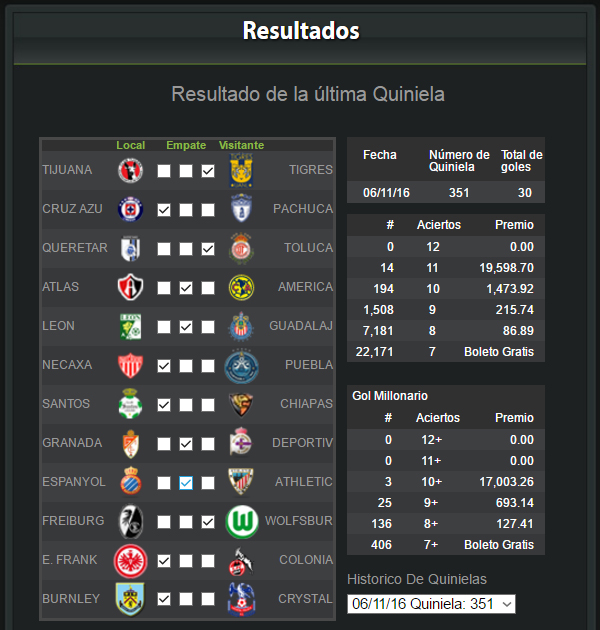Click the Tigres team crest

pyautogui.click(x=241, y=170)
